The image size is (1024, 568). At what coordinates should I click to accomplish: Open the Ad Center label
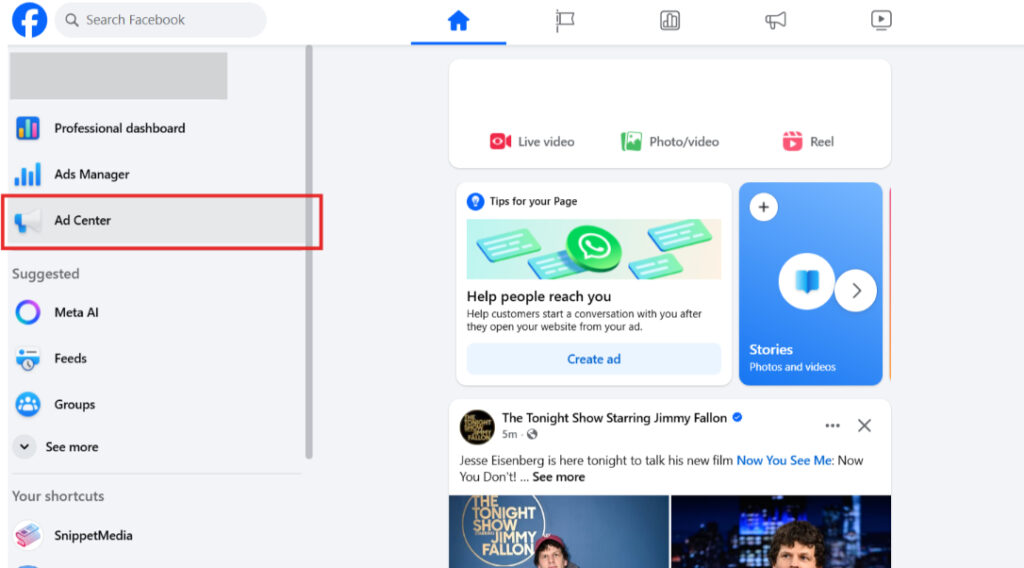coord(82,221)
